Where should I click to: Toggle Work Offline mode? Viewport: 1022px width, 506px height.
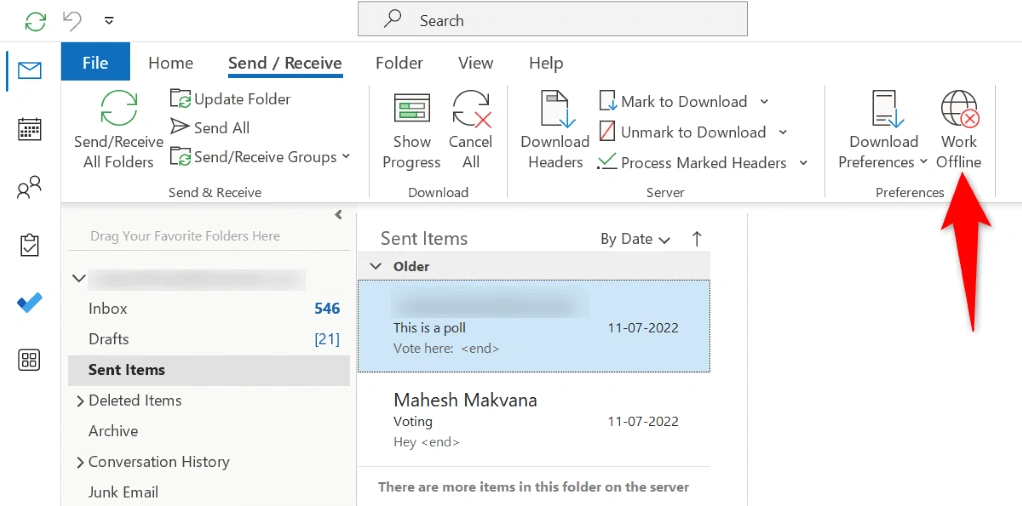click(x=959, y=130)
